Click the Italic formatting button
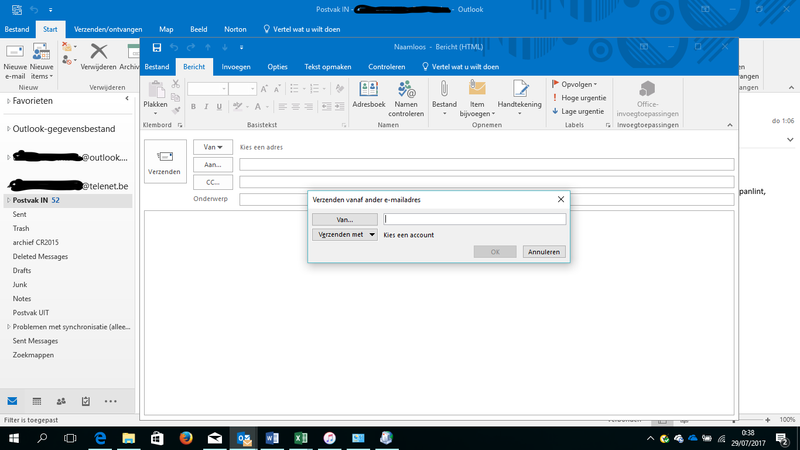The height and width of the screenshot is (450, 800). (206, 107)
